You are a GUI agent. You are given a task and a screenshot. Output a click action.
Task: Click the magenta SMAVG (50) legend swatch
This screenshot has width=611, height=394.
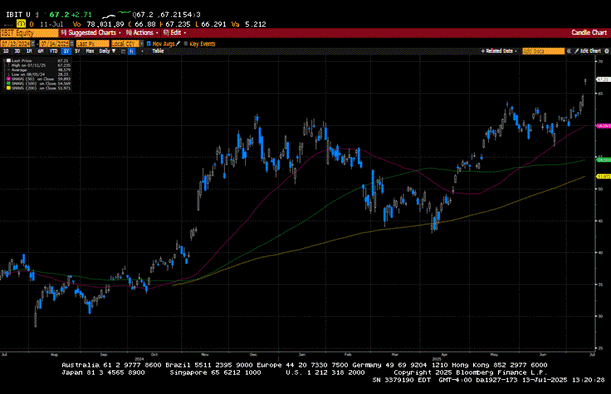point(8,79)
